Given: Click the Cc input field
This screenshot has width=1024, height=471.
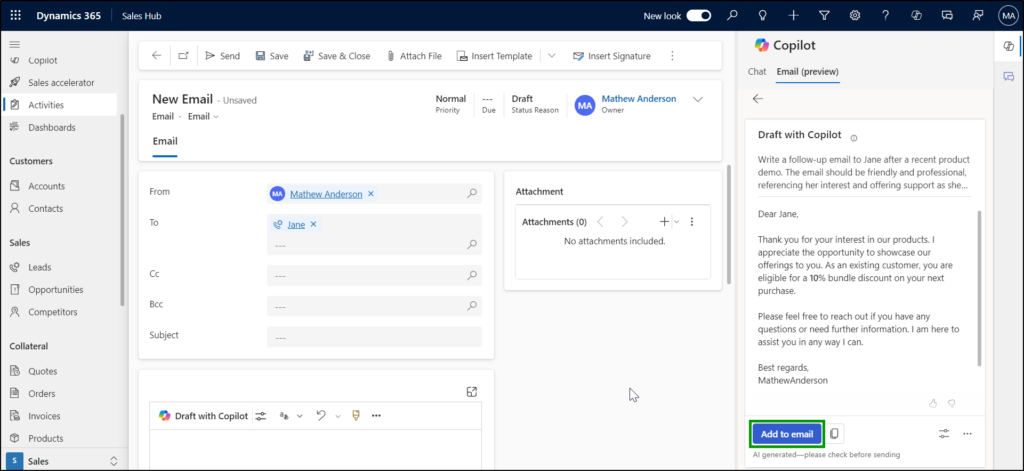Looking at the screenshot, I should [374, 276].
